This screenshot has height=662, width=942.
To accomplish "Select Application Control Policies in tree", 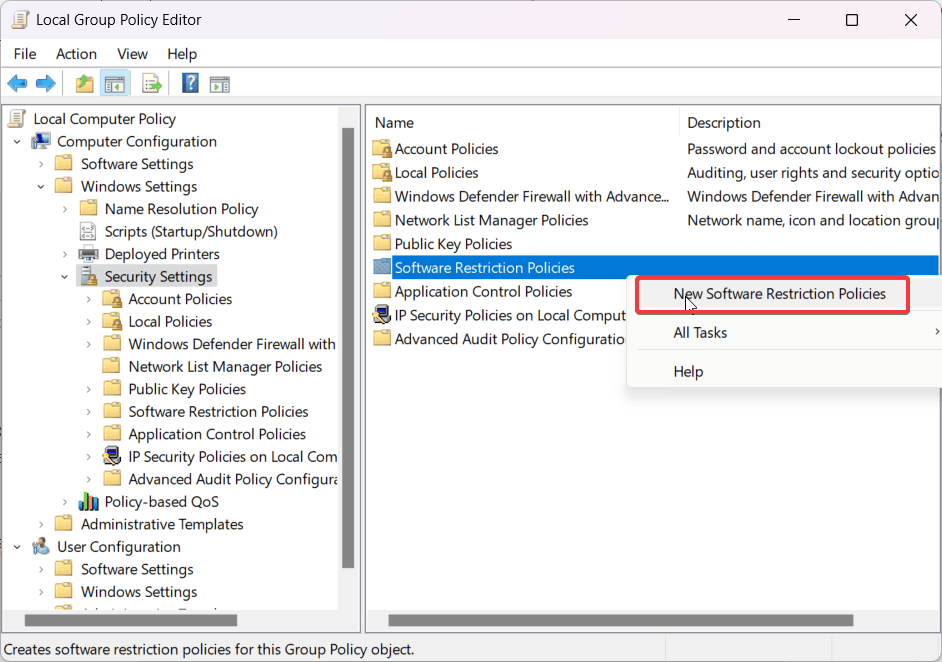I will 217,434.
